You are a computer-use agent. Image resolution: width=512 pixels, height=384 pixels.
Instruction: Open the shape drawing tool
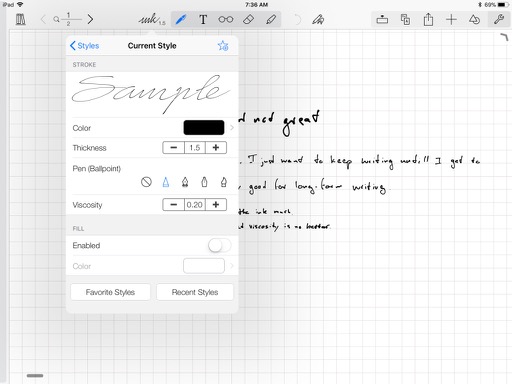(x=318, y=20)
